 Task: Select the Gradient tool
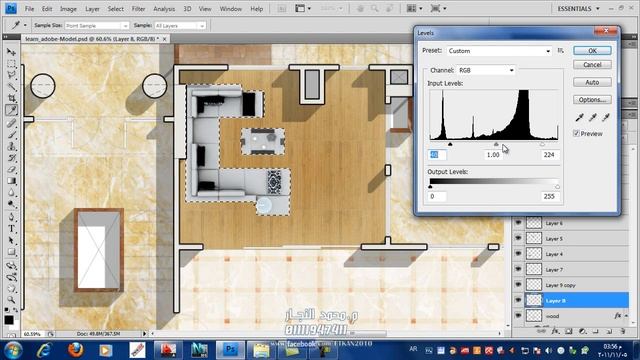click(x=11, y=181)
